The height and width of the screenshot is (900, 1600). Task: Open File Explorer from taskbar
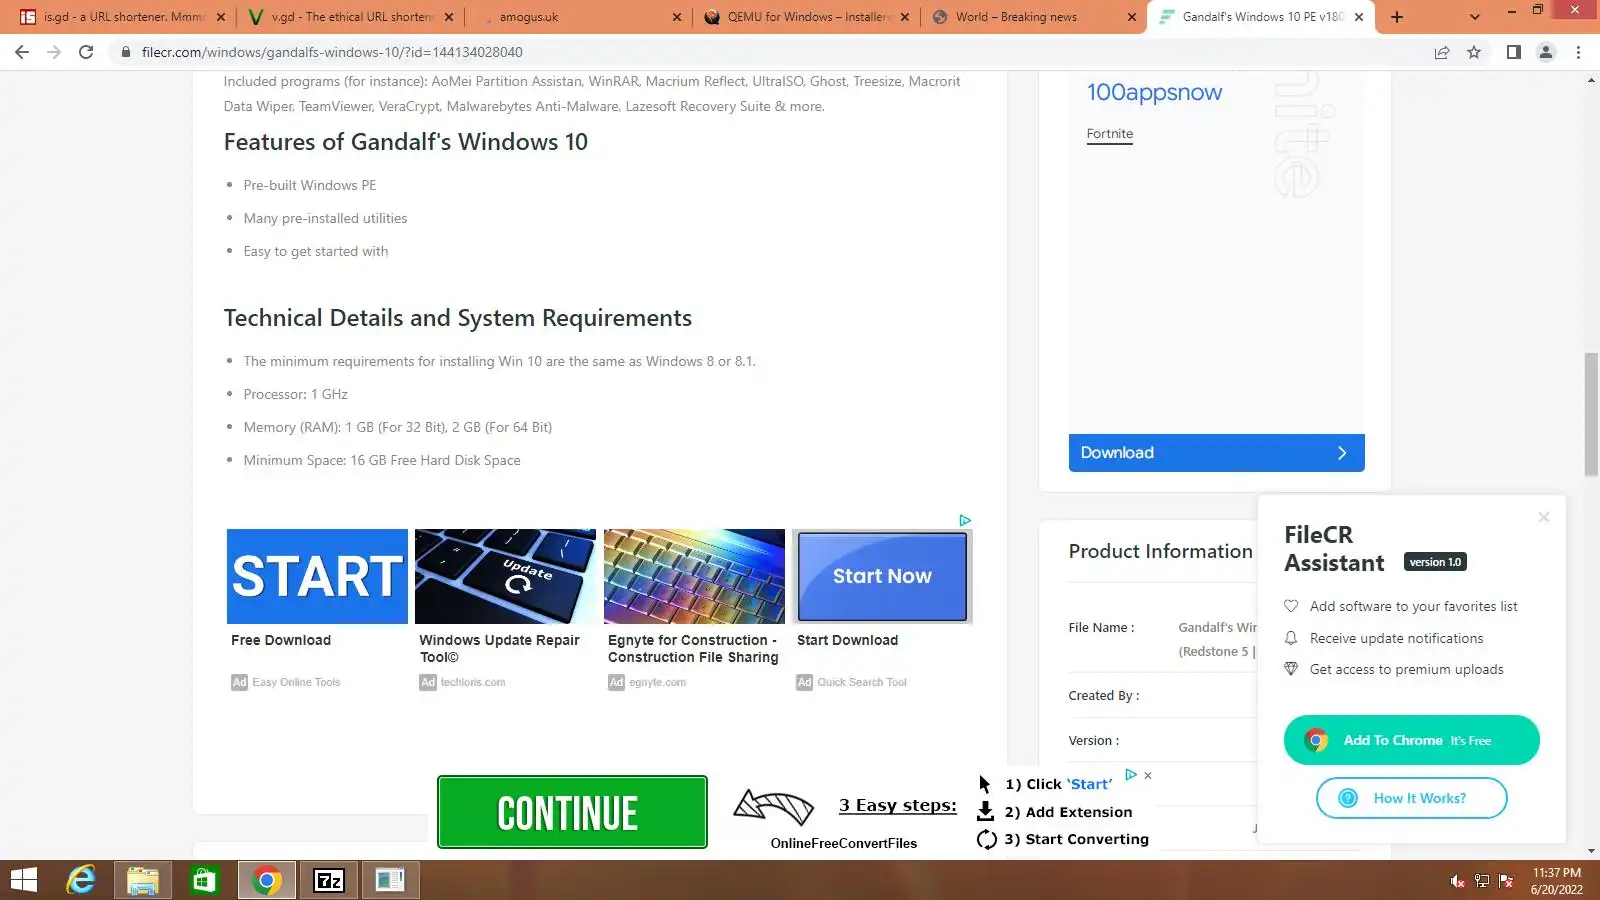click(x=143, y=880)
